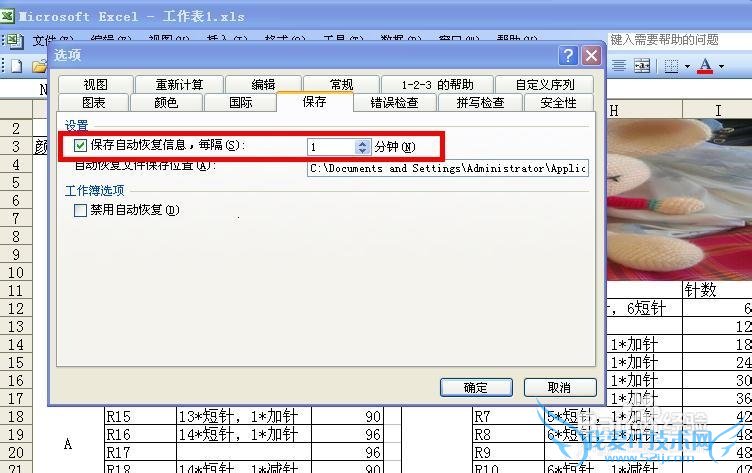Open the 编辑 tab
The image size is (752, 473).
click(263, 84)
